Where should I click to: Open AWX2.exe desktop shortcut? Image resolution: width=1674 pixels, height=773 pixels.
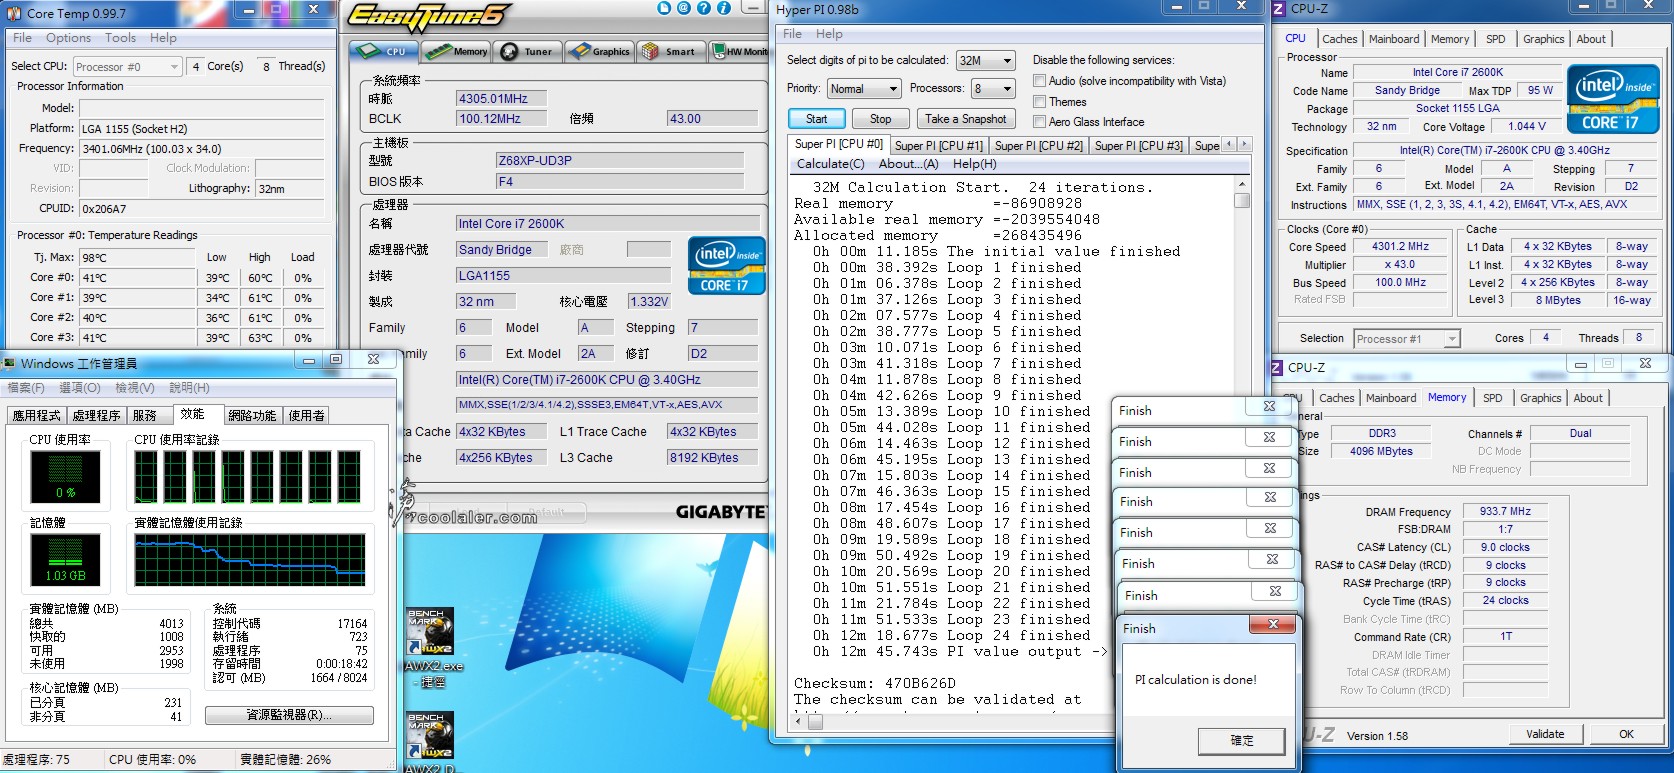click(433, 647)
